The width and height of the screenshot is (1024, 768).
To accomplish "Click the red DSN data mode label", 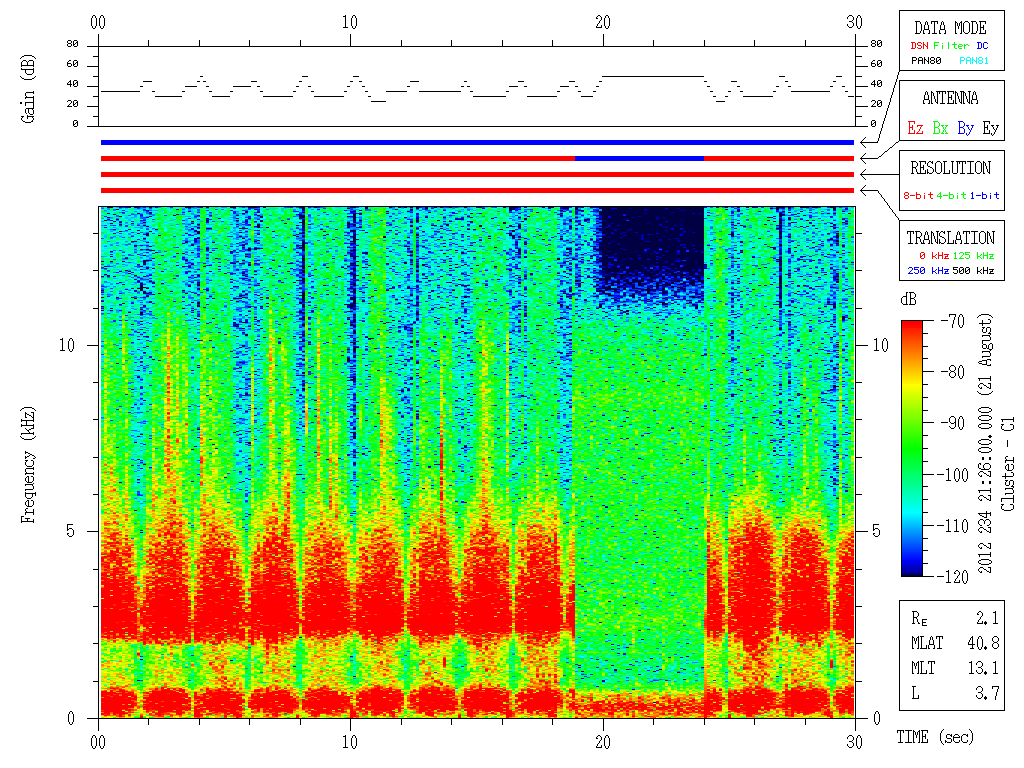I will 919,46.
